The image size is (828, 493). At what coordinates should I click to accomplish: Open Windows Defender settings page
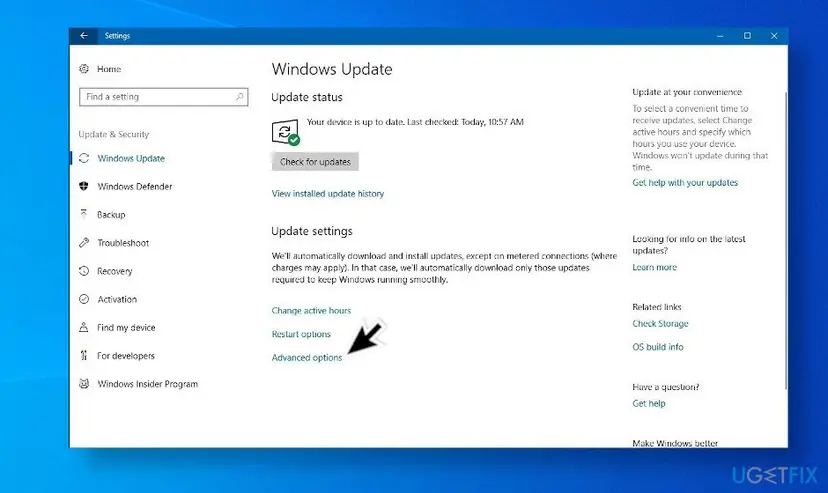135,186
